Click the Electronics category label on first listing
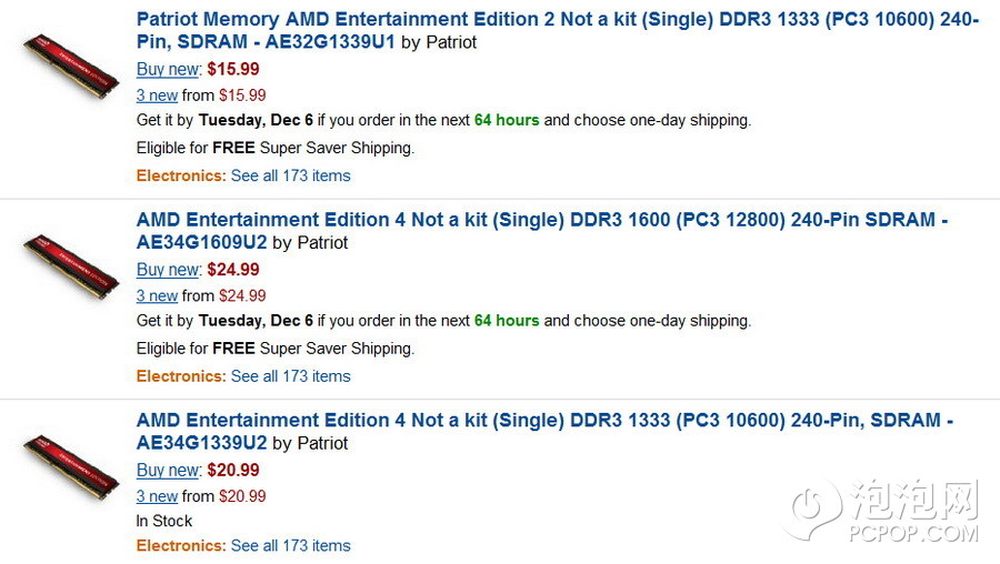The width and height of the screenshot is (1000, 564). (180, 176)
